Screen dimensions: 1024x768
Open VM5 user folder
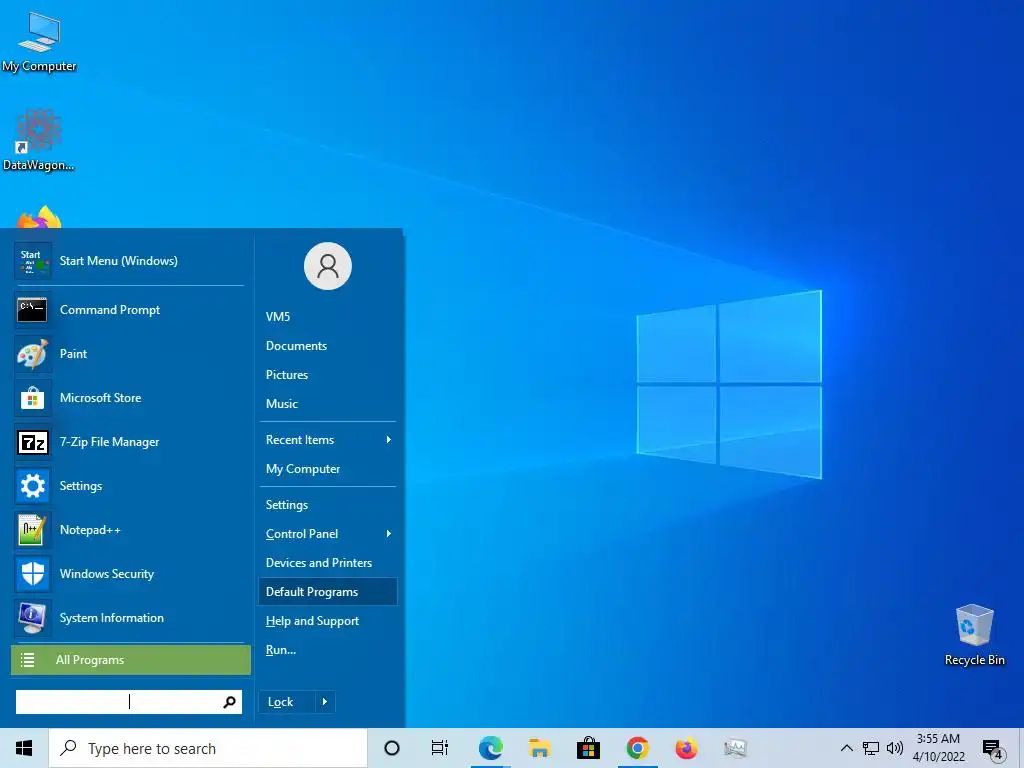(328, 317)
